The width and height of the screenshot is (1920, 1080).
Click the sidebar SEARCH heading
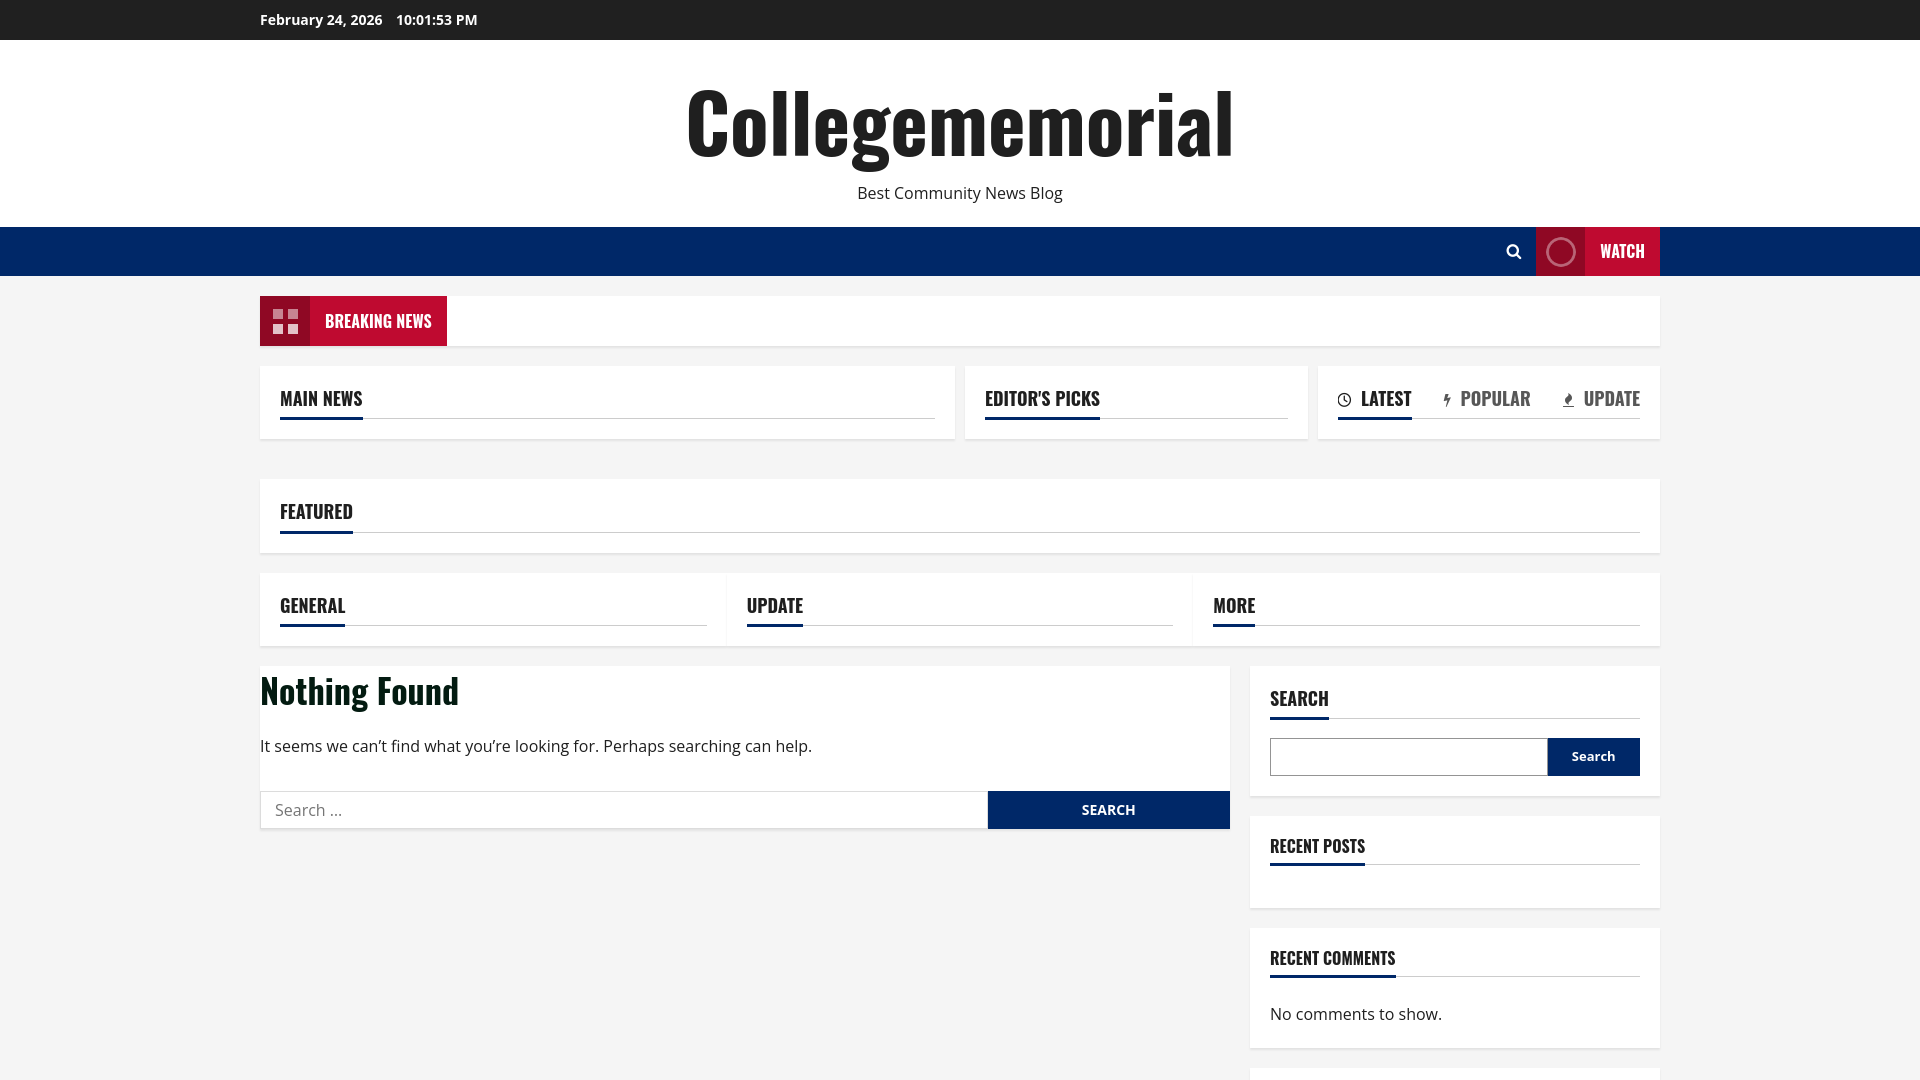pyautogui.click(x=1299, y=699)
